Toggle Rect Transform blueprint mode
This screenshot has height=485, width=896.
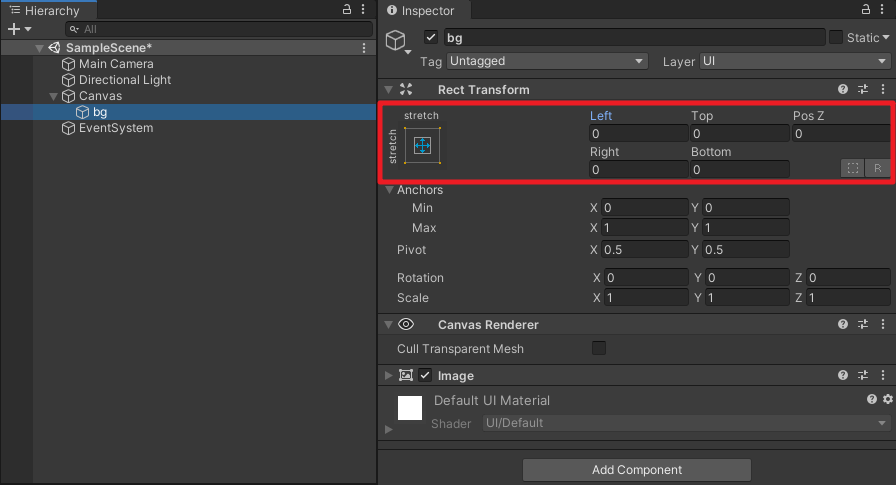[853, 168]
